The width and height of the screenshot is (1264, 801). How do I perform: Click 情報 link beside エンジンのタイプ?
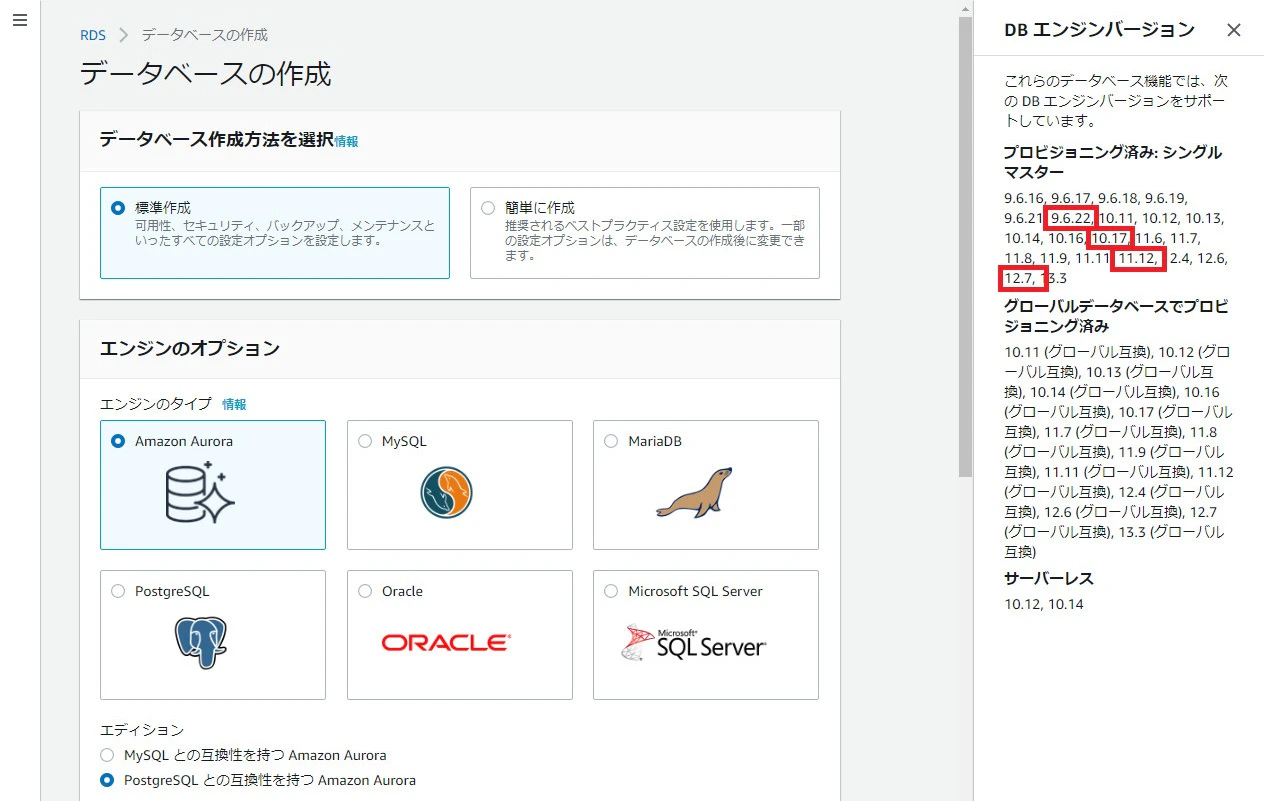pos(234,404)
